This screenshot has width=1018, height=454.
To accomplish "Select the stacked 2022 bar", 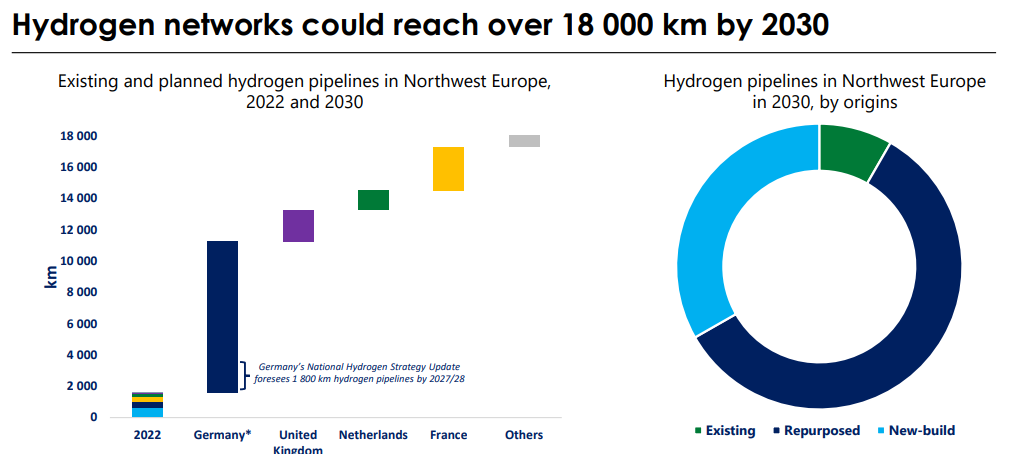I will [x=147, y=405].
